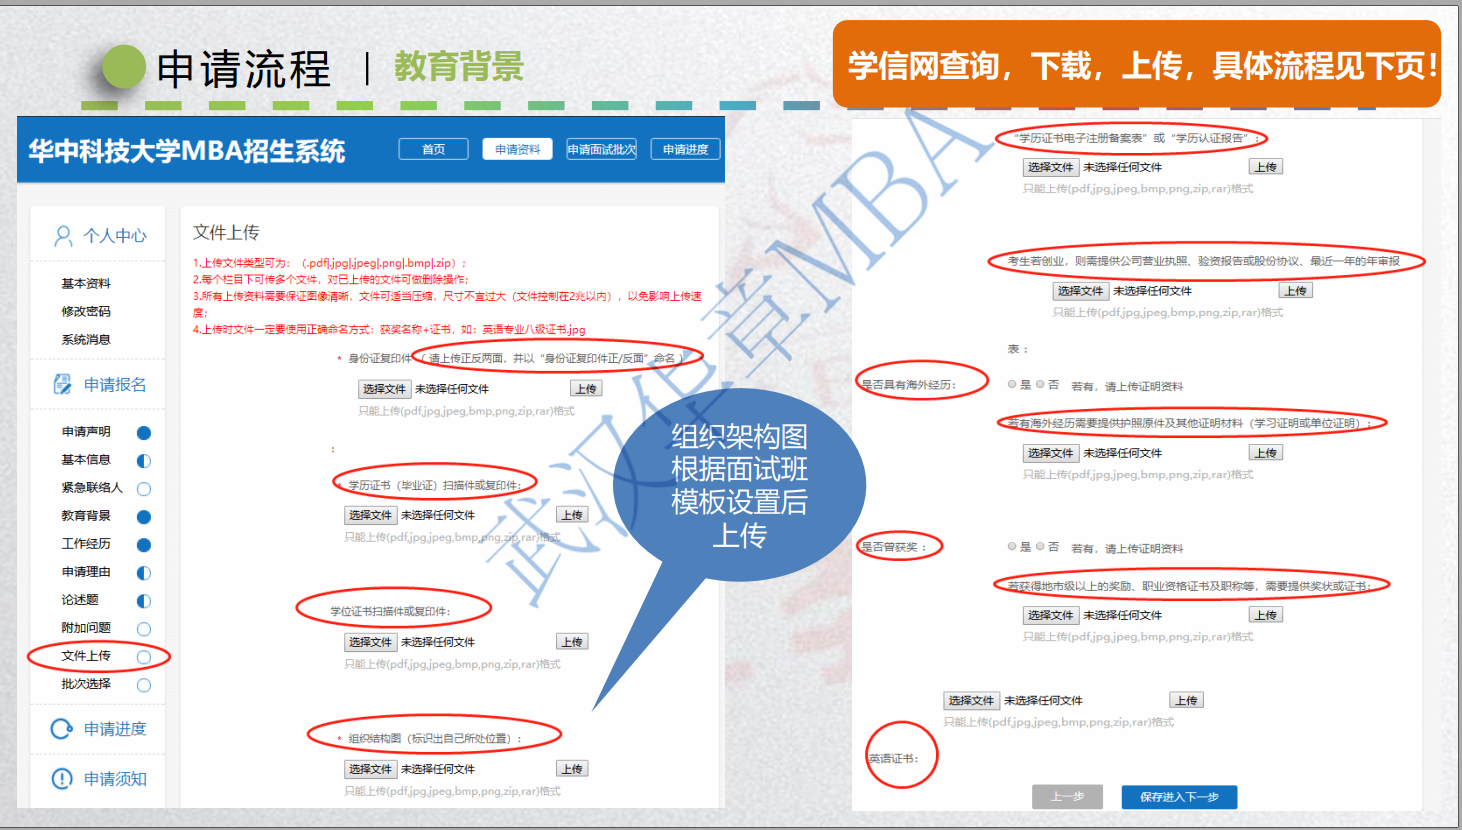Upload the 创业 营业执照 materials file

tap(1296, 291)
